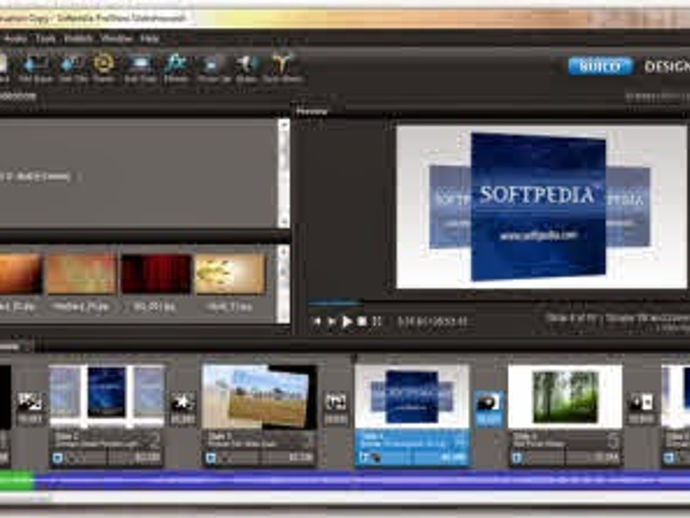Click the Preview panel label
Screen dimensions: 690x518
(x=312, y=111)
